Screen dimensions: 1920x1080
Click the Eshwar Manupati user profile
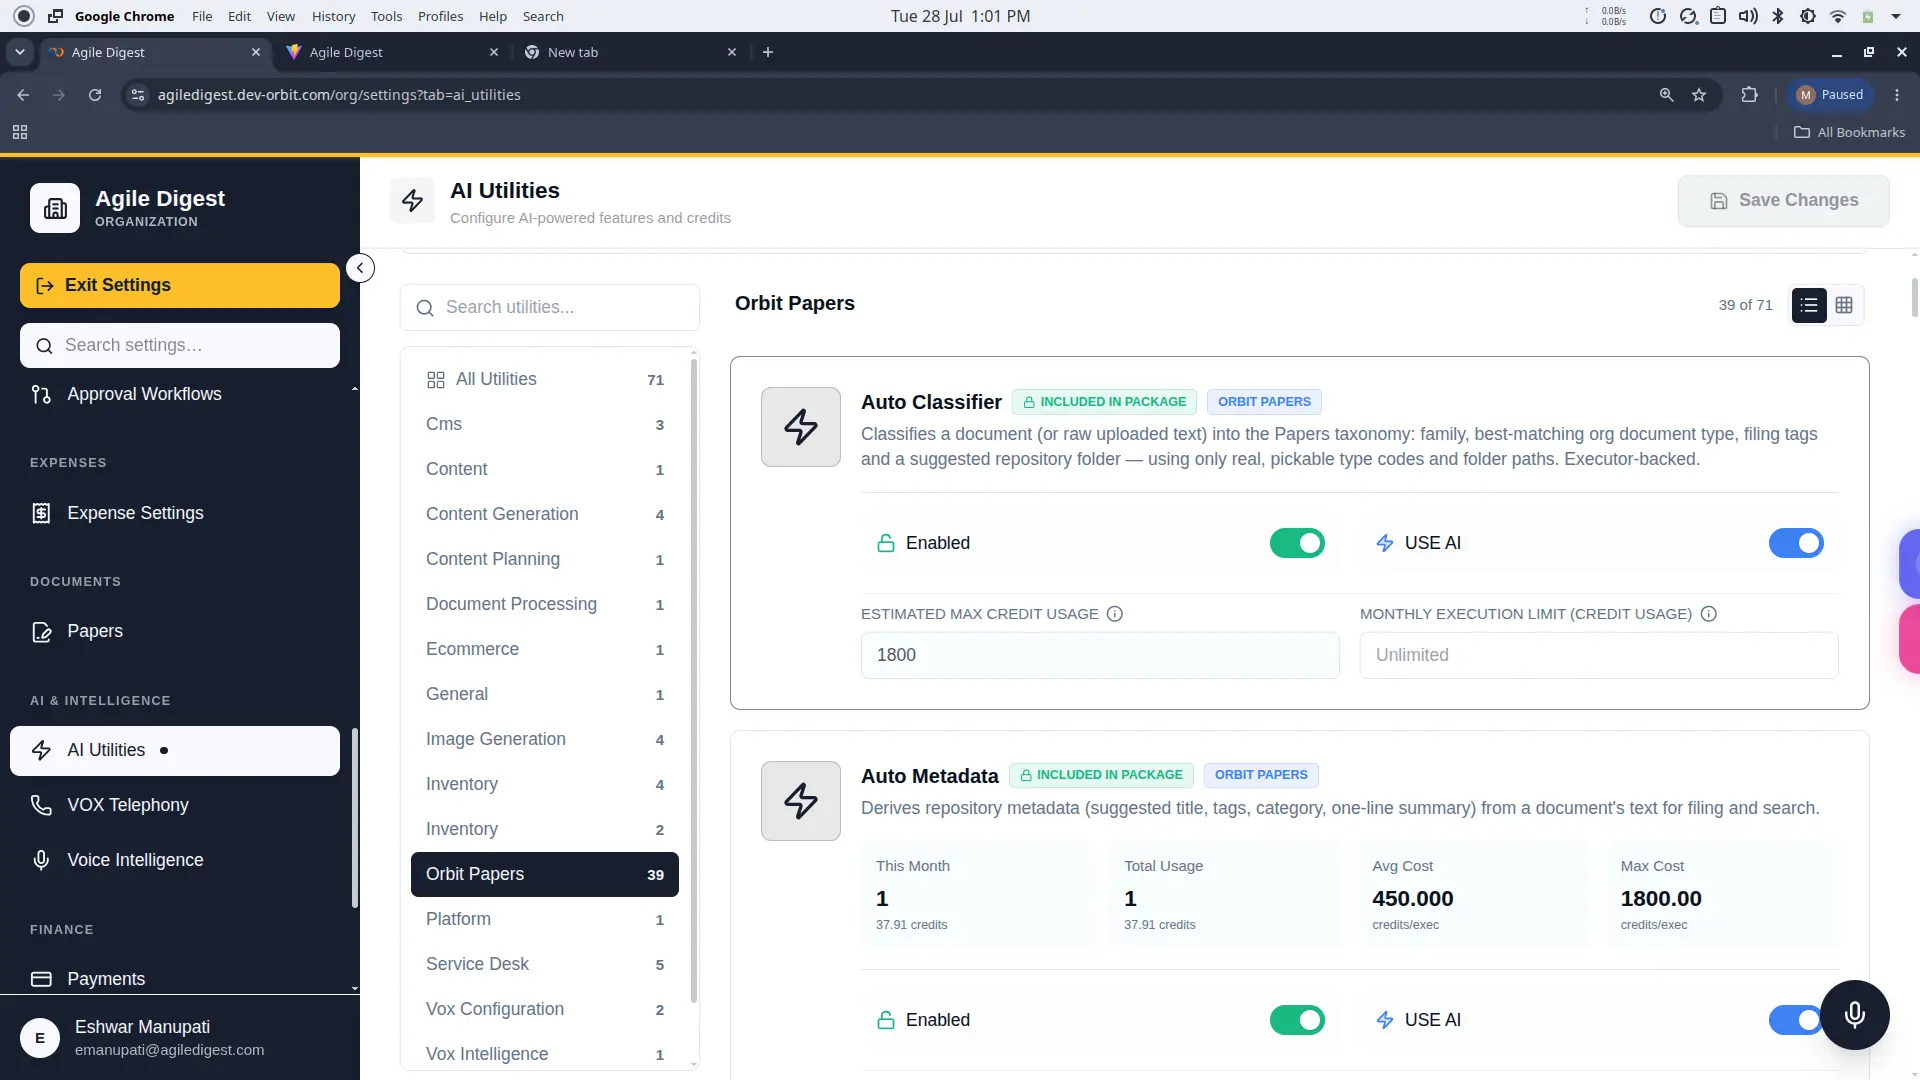180,1038
